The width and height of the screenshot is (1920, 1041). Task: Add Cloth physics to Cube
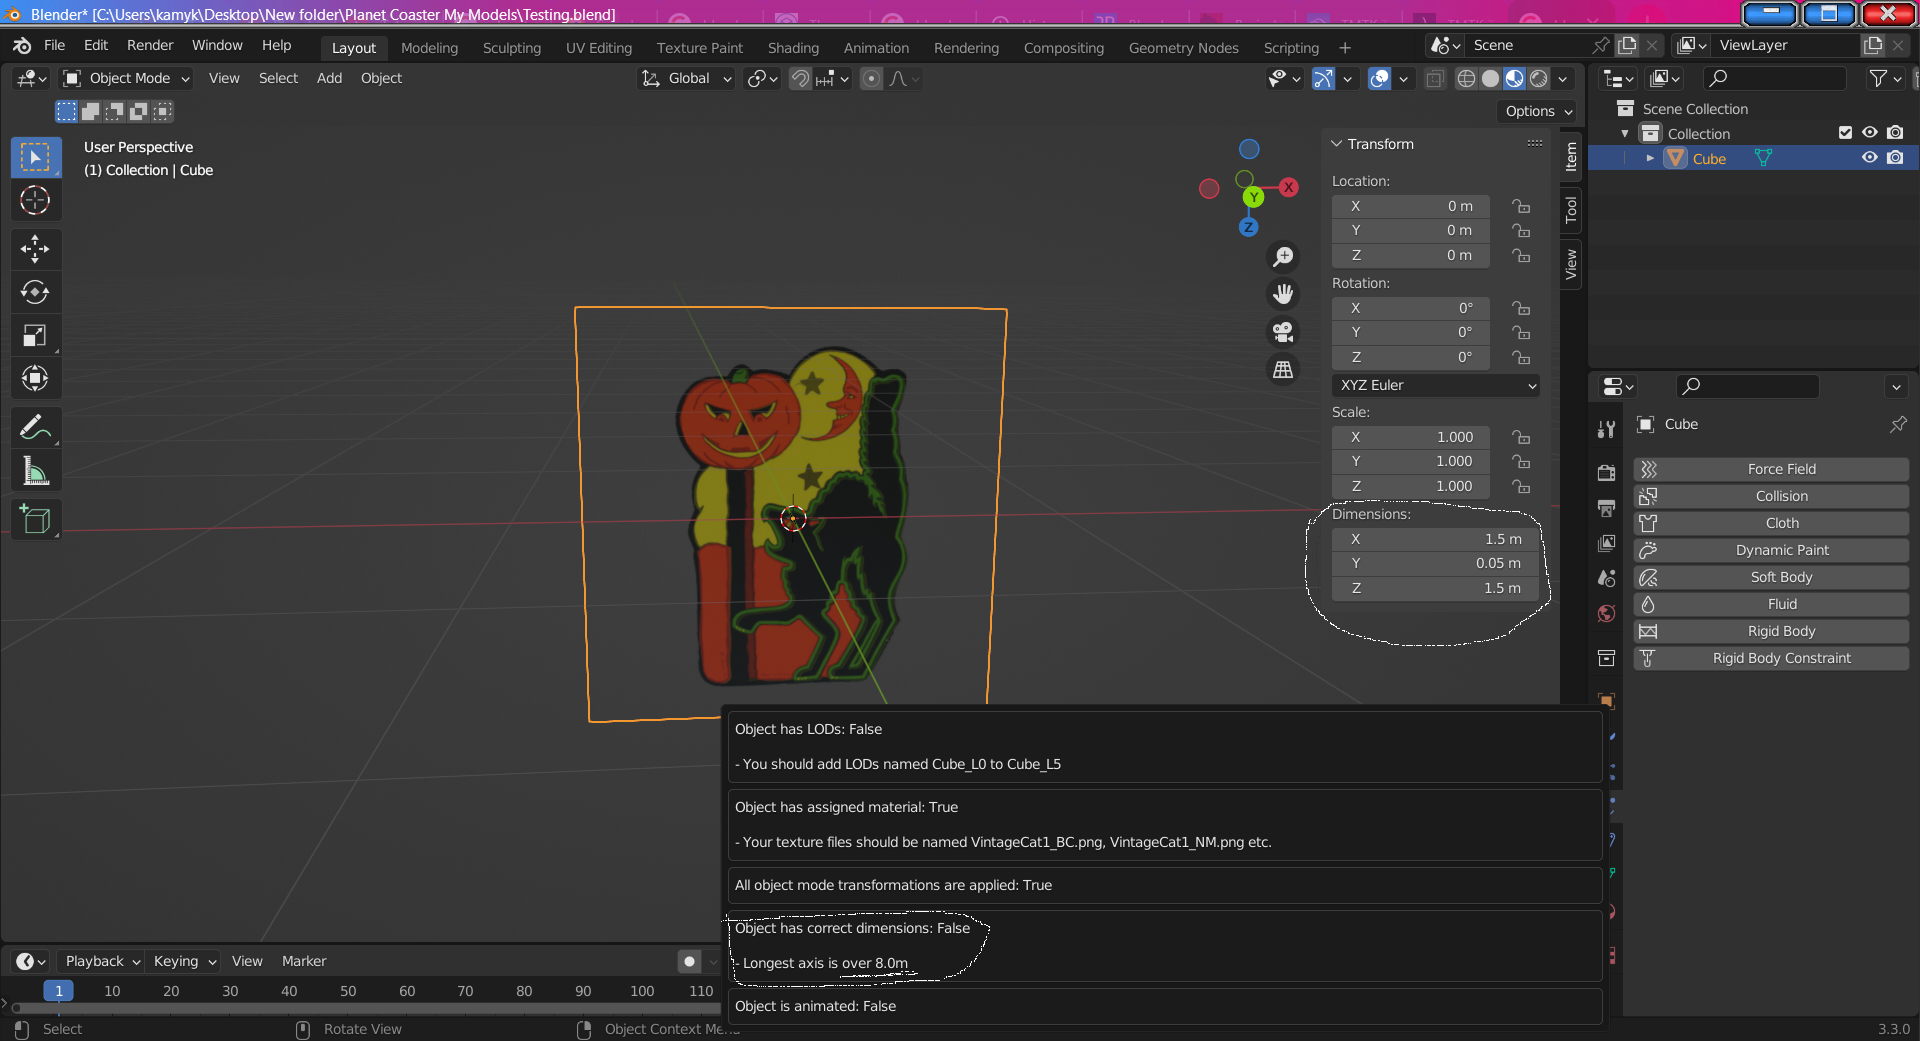(1771, 523)
